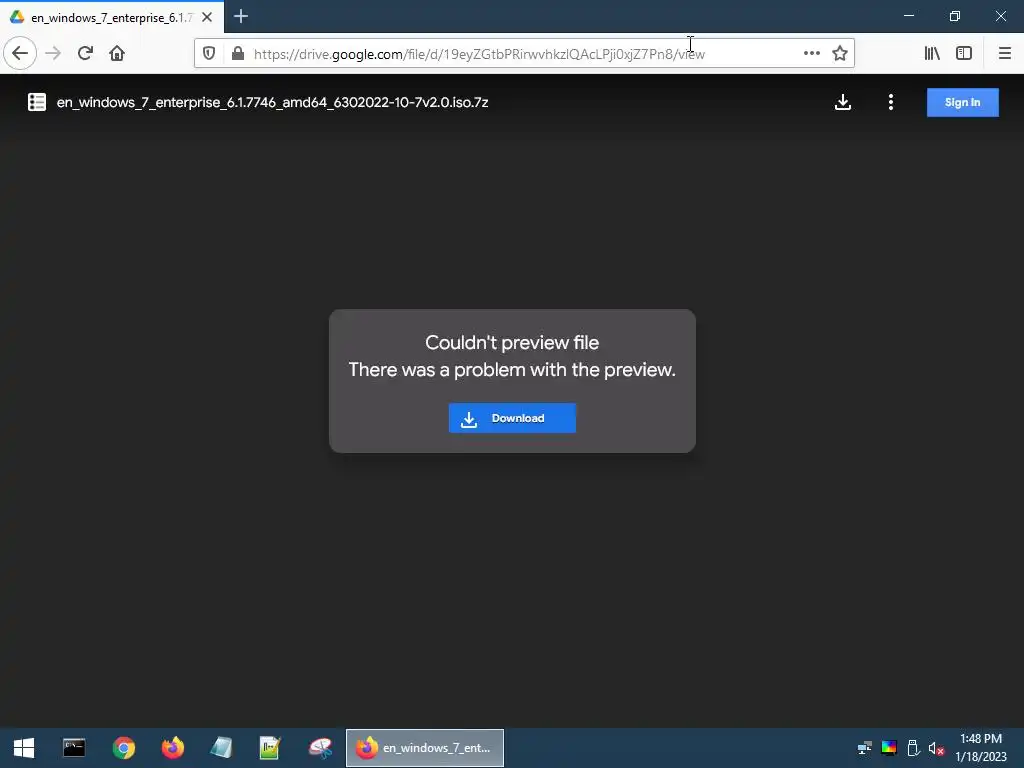Screen dimensions: 1024x768
Task: Open the Notepad++ style taskbar icon
Action: (270, 748)
